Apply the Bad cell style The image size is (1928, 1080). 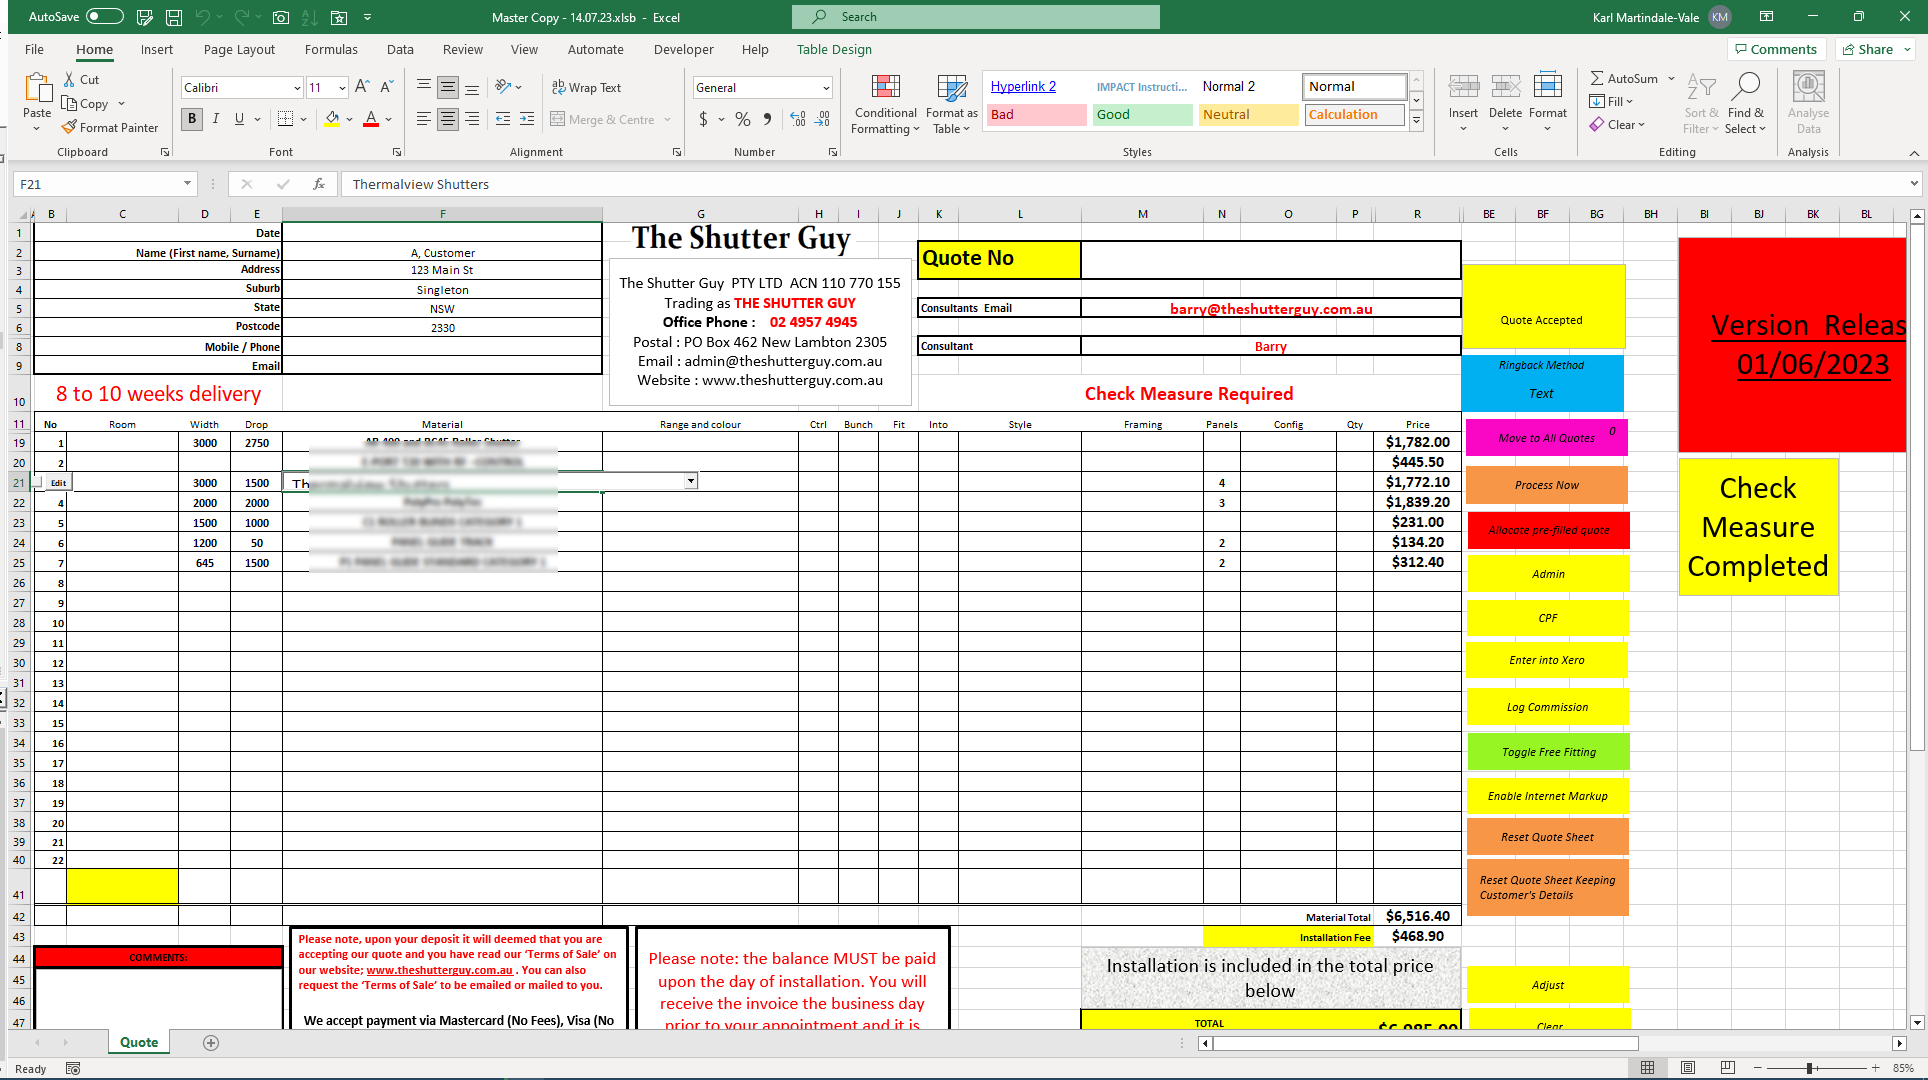click(x=1036, y=115)
